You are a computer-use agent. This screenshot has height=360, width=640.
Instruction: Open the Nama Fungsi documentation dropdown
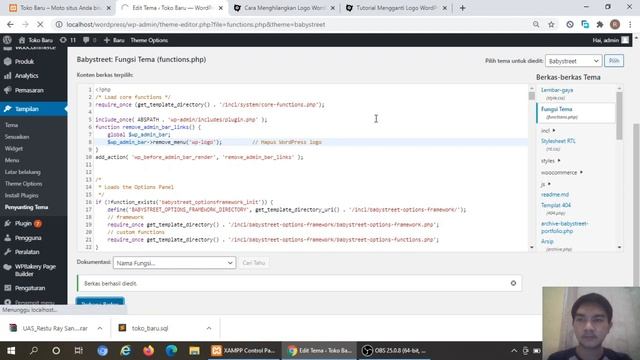pyautogui.click(x=174, y=263)
